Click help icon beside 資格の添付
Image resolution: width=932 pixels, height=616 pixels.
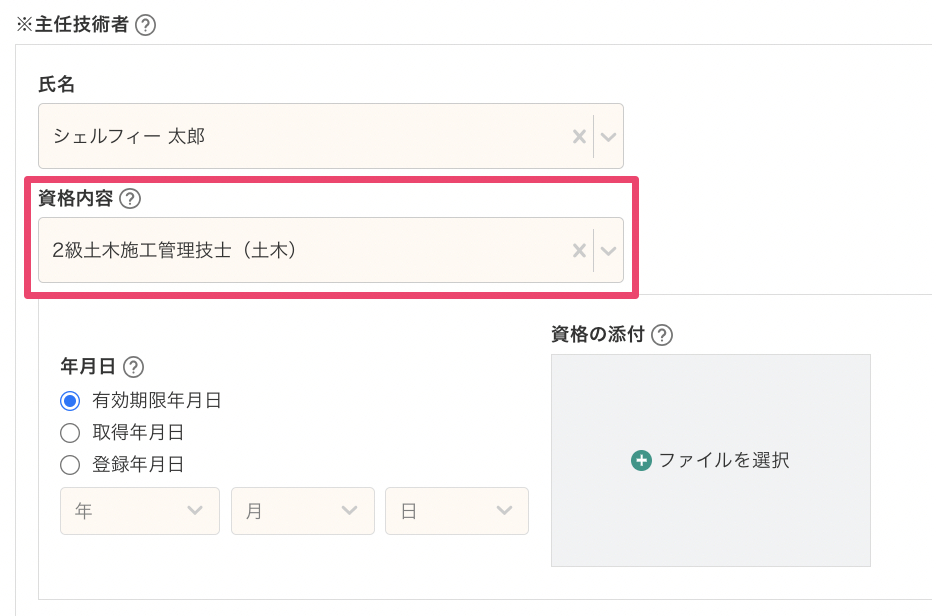pos(661,335)
